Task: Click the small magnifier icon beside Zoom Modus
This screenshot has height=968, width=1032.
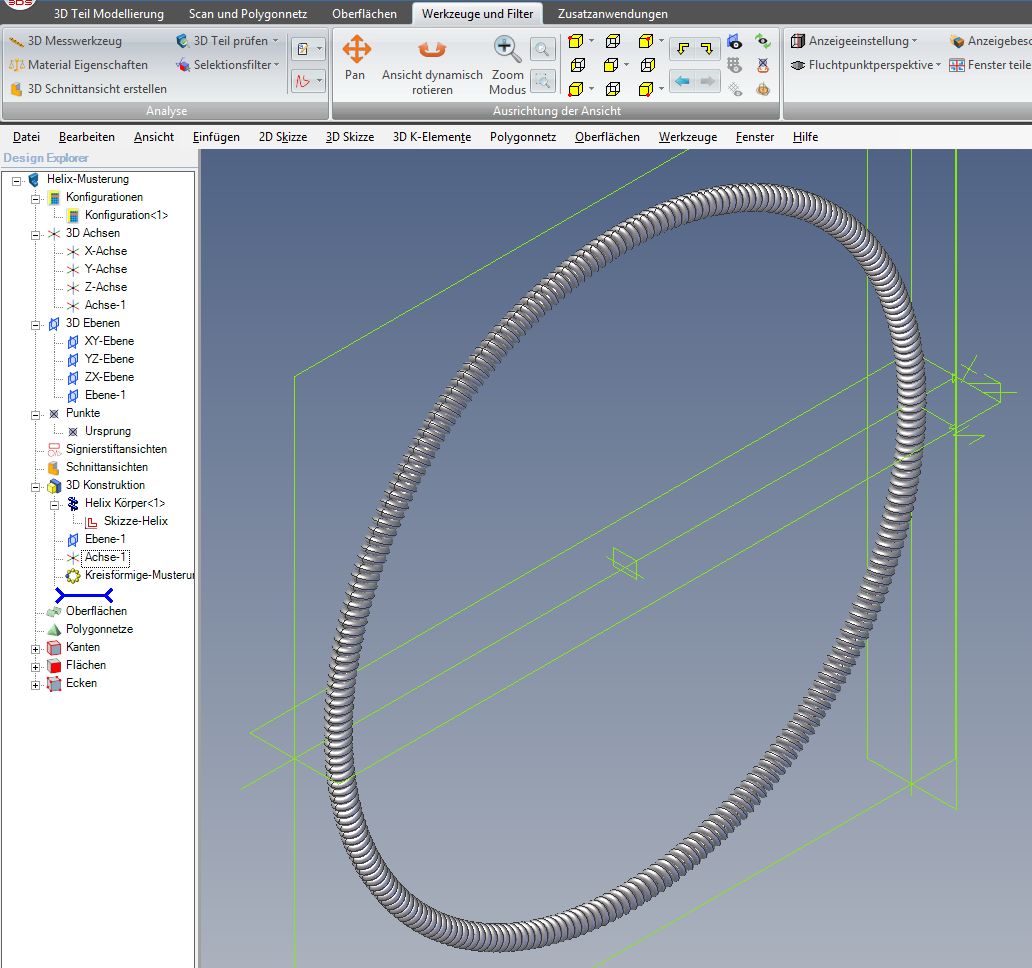Action: tap(542, 49)
